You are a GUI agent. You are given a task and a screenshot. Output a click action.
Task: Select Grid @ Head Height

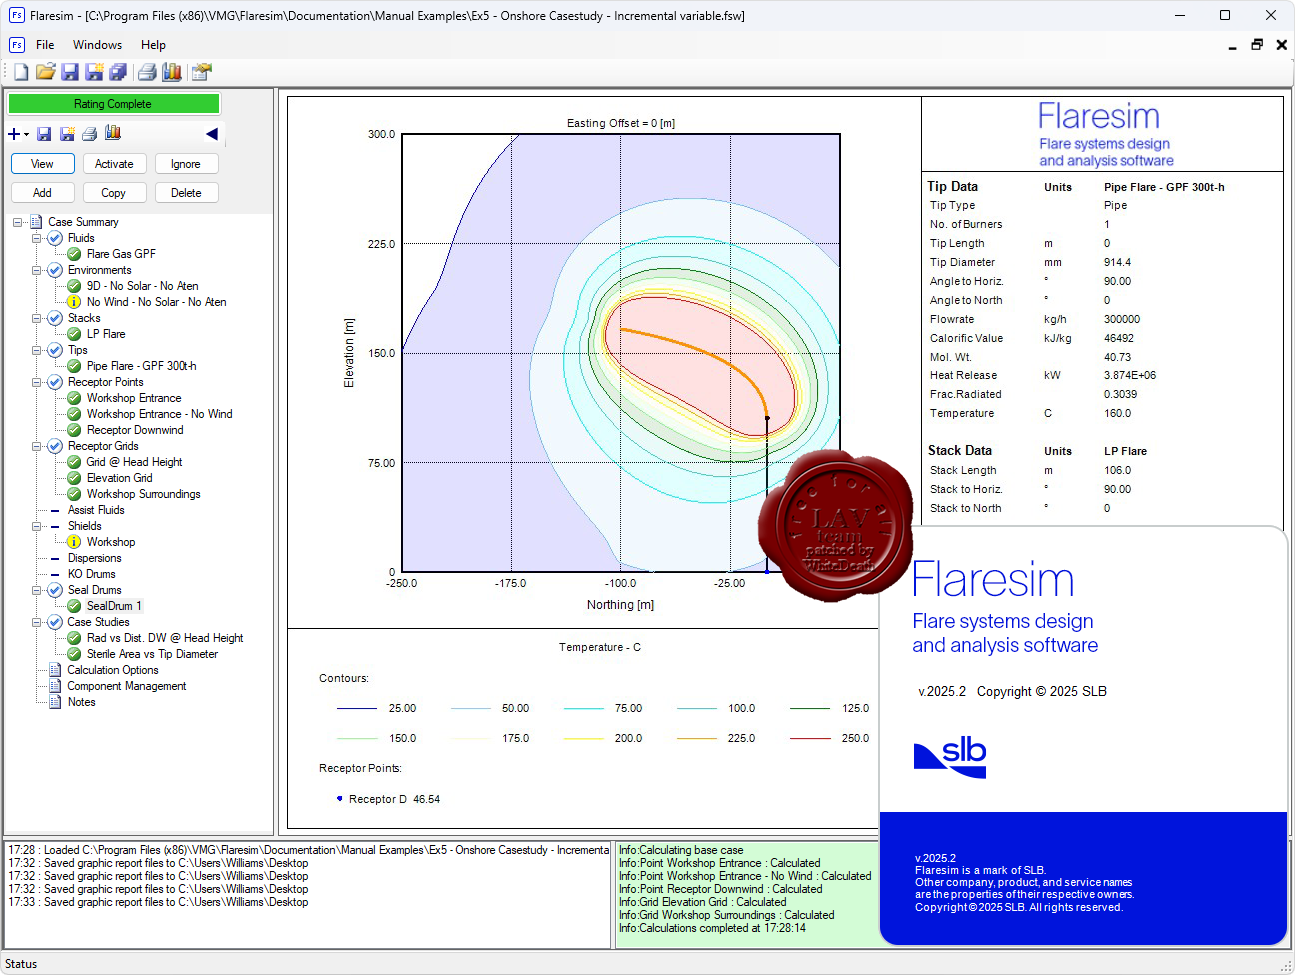(x=134, y=462)
